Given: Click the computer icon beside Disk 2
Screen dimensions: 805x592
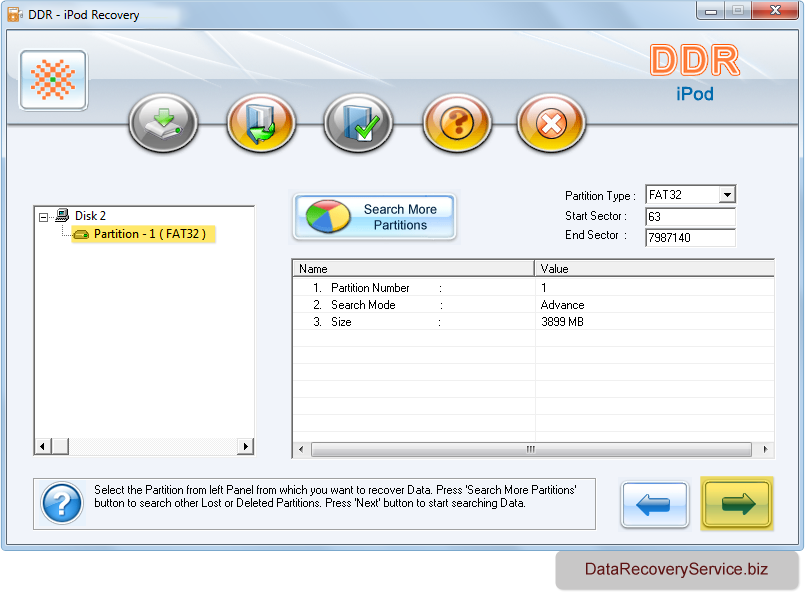Looking at the screenshot, I should click(62, 215).
